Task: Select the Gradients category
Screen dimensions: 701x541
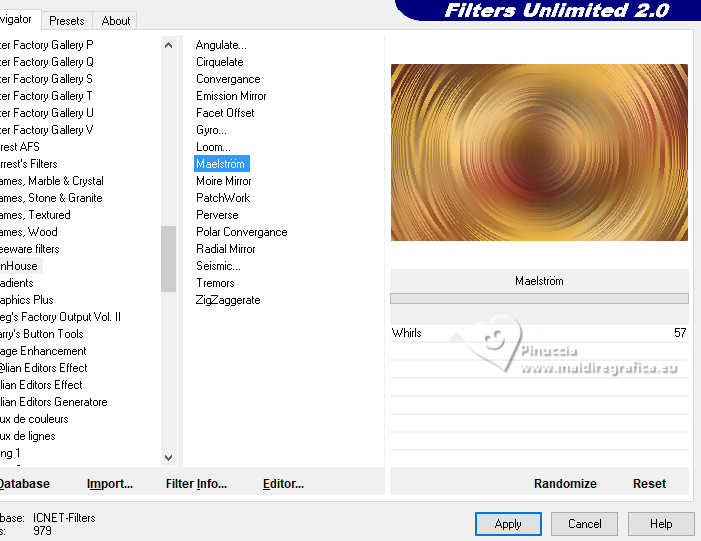Action: [x=17, y=283]
